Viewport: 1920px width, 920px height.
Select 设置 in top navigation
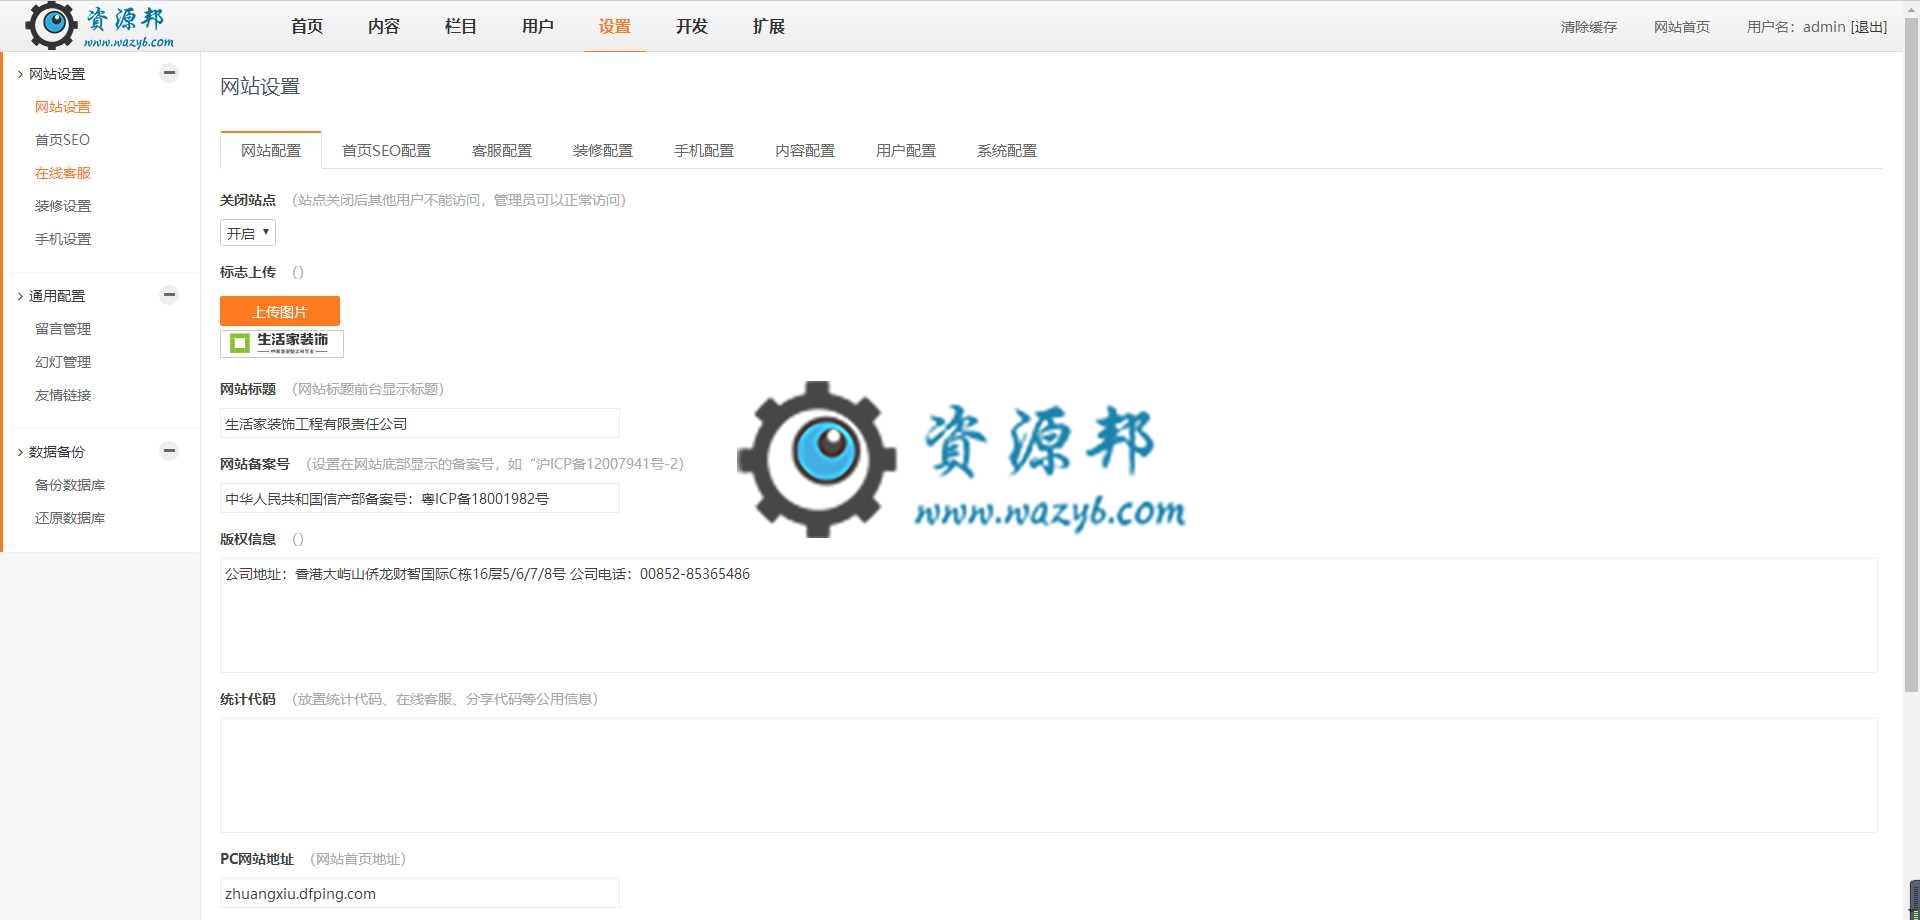(x=615, y=26)
